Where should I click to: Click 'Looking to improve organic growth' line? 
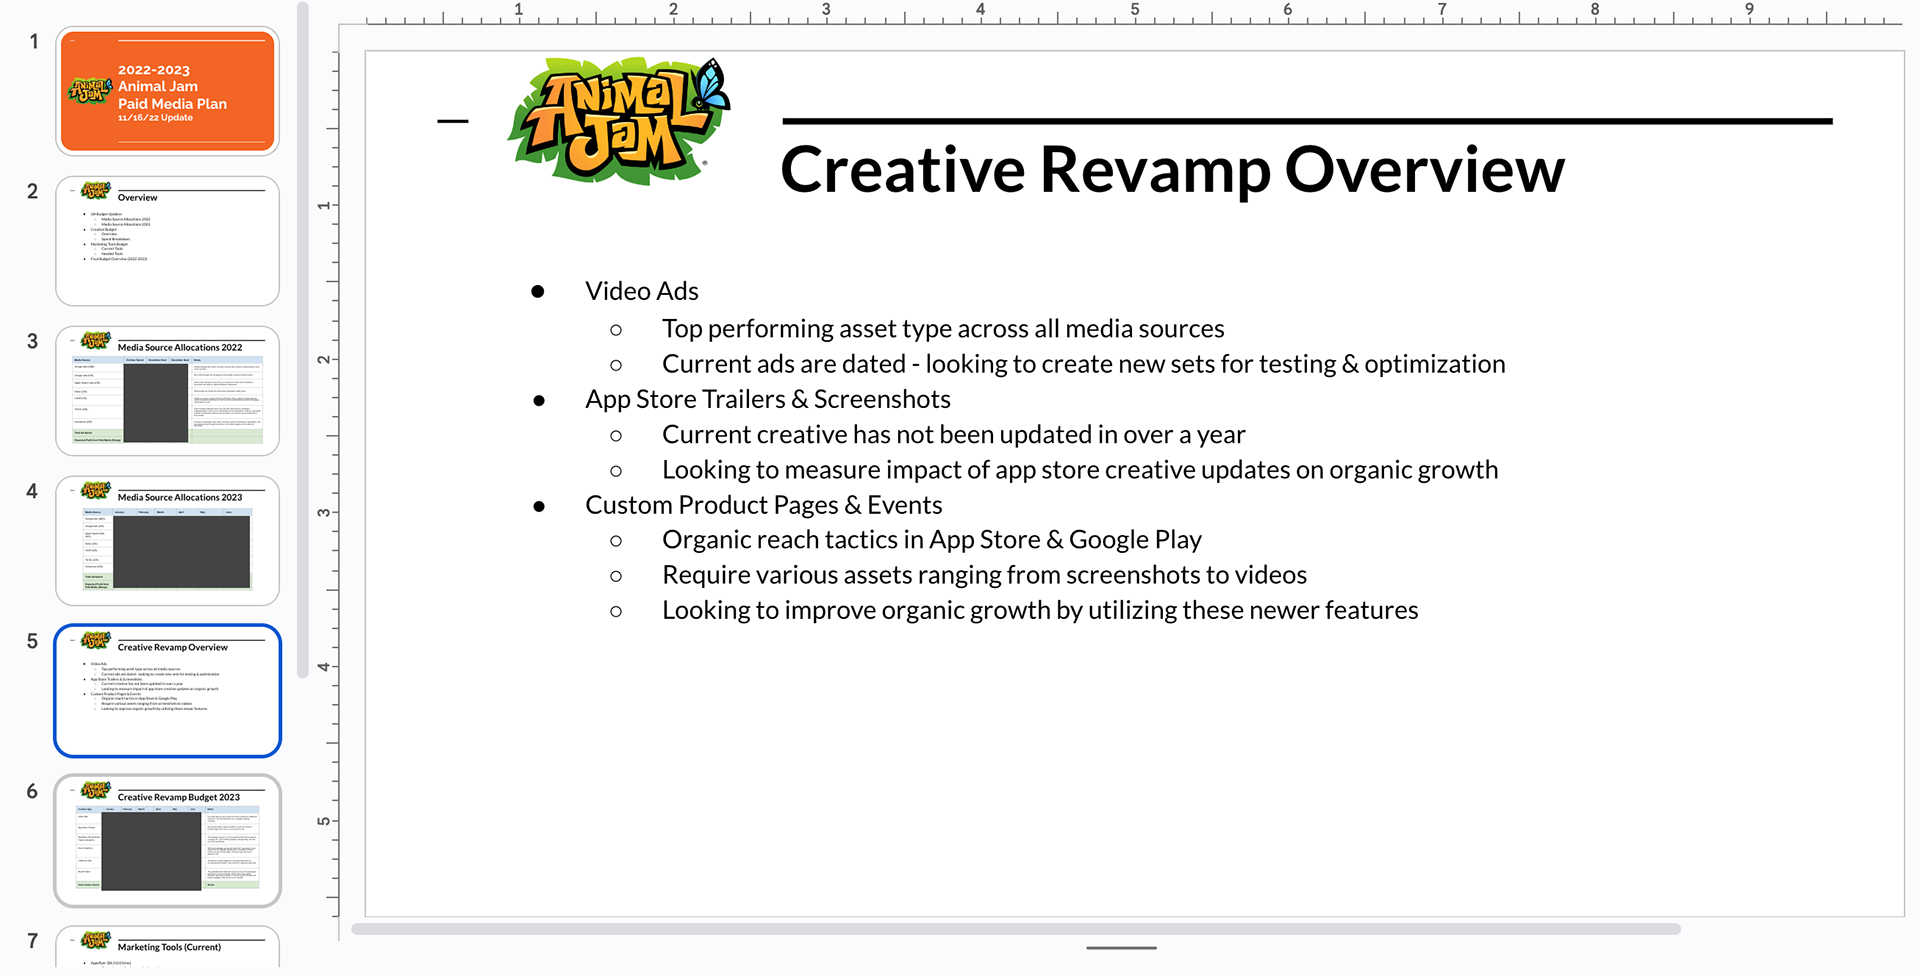pyautogui.click(x=1040, y=610)
